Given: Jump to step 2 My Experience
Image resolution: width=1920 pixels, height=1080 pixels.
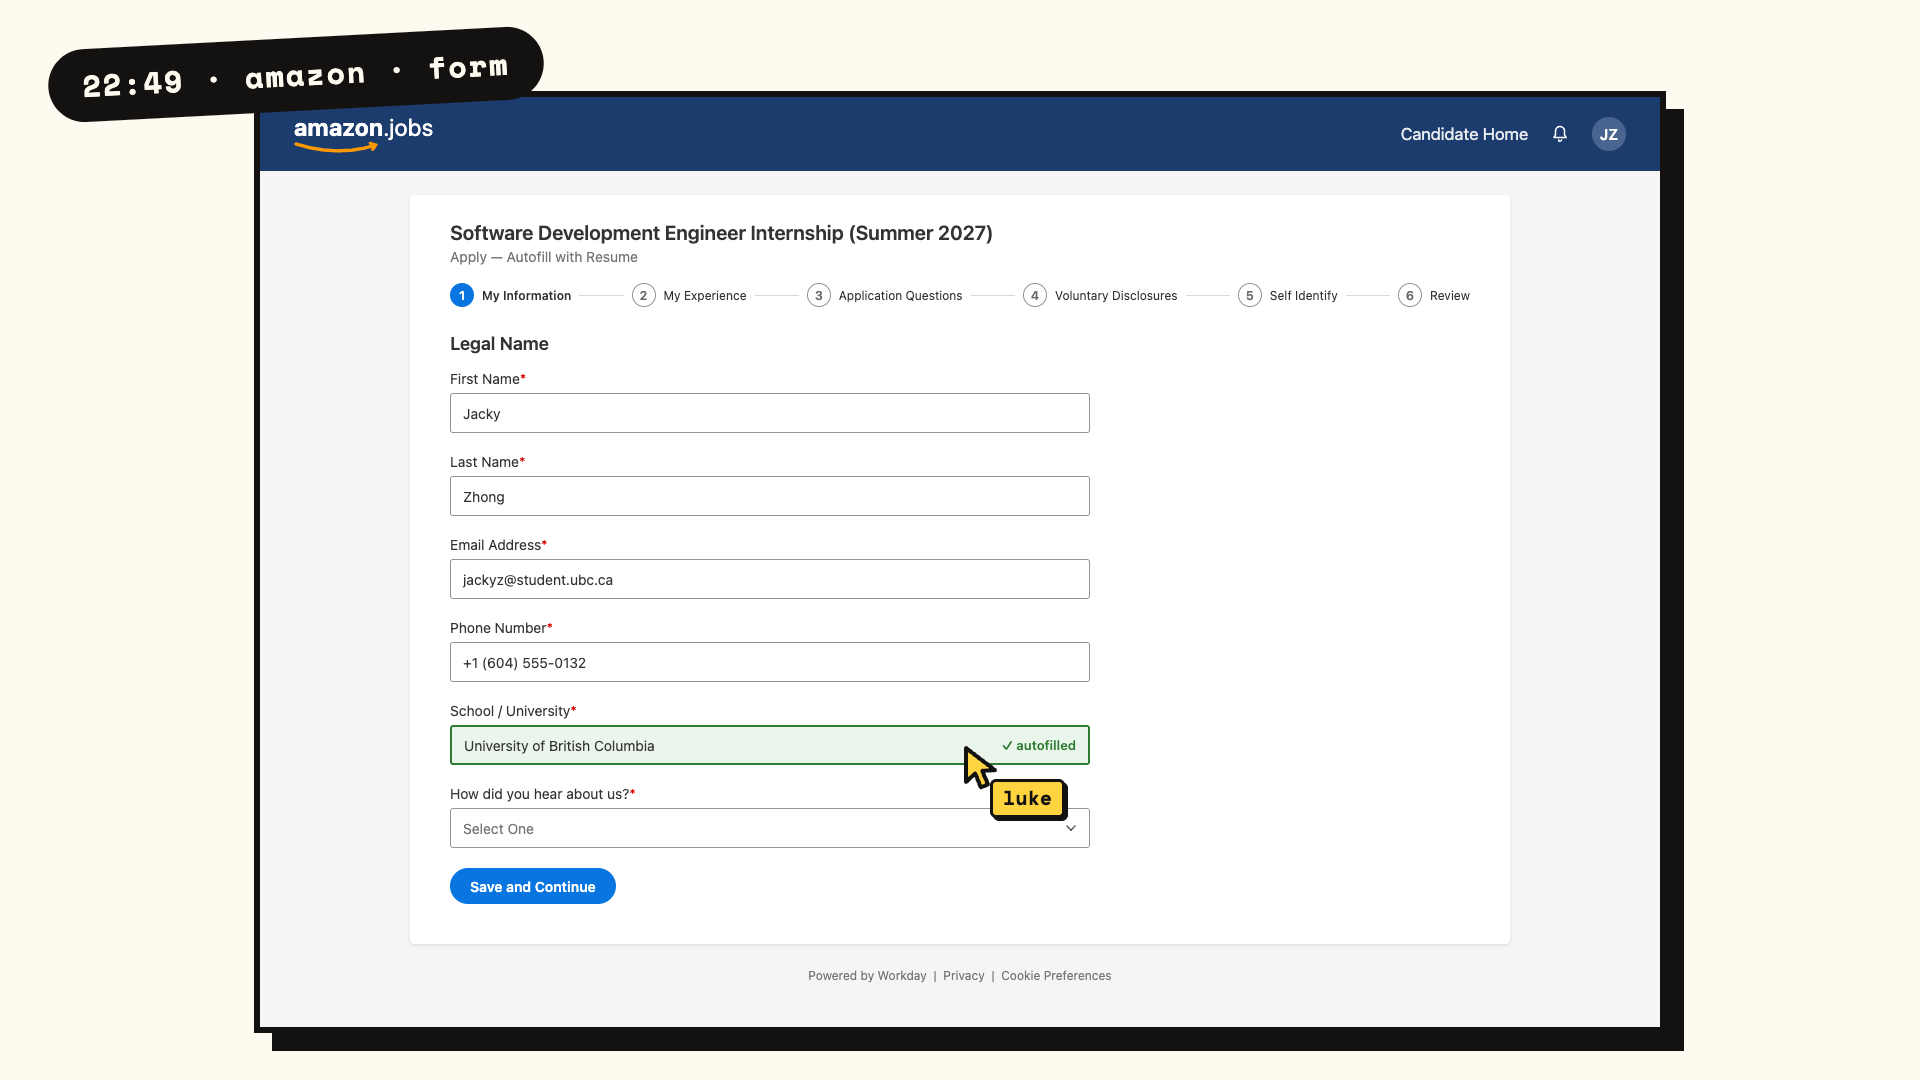Looking at the screenshot, I should point(689,295).
